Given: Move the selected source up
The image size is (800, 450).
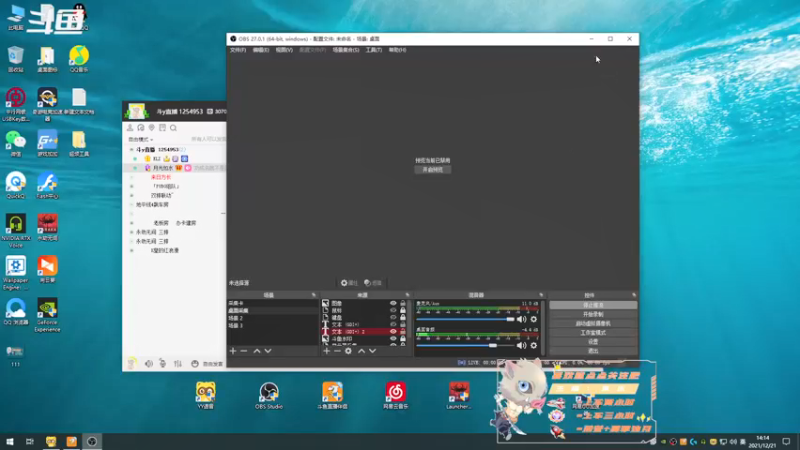Looking at the screenshot, I should click(361, 351).
